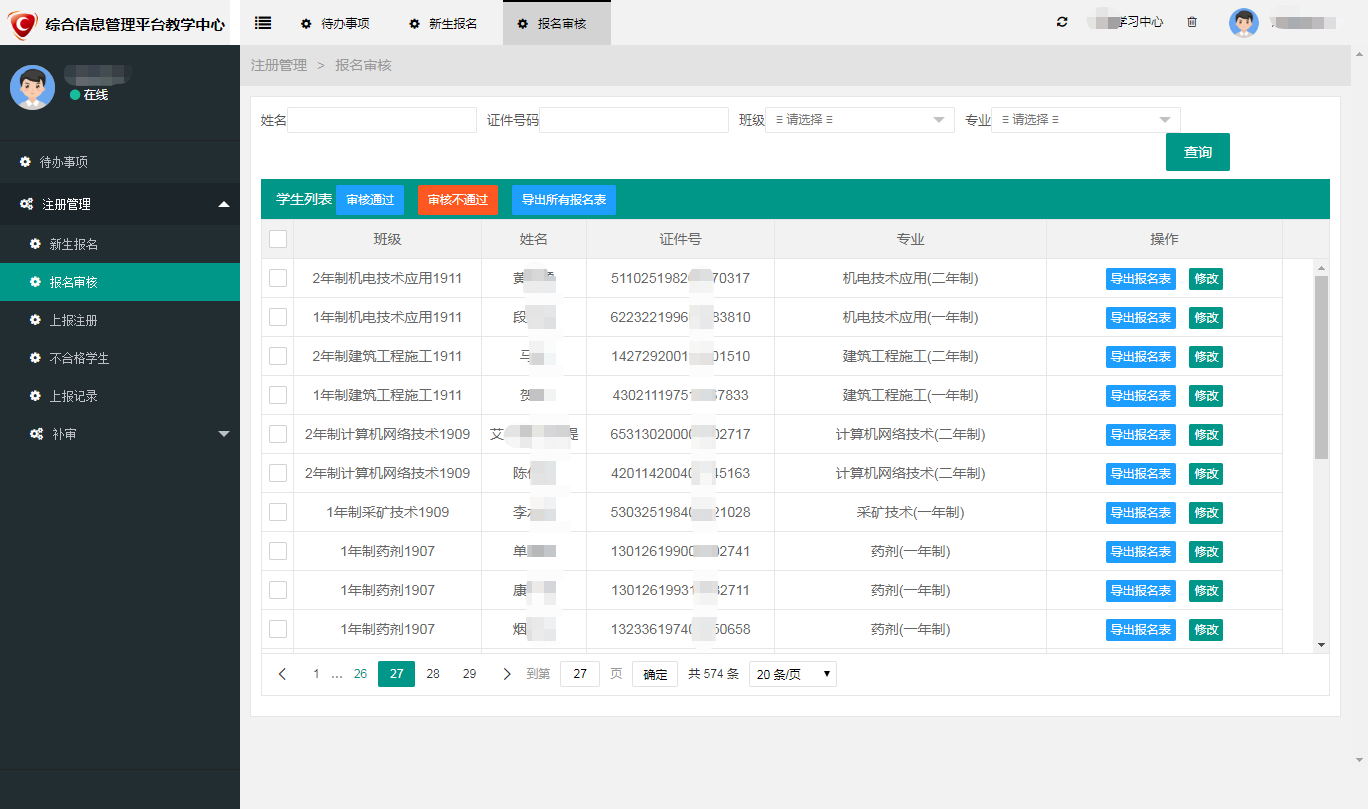Open the 班级 dropdown filter
Viewport: 1368px width, 809px height.
pyautogui.click(x=859, y=120)
